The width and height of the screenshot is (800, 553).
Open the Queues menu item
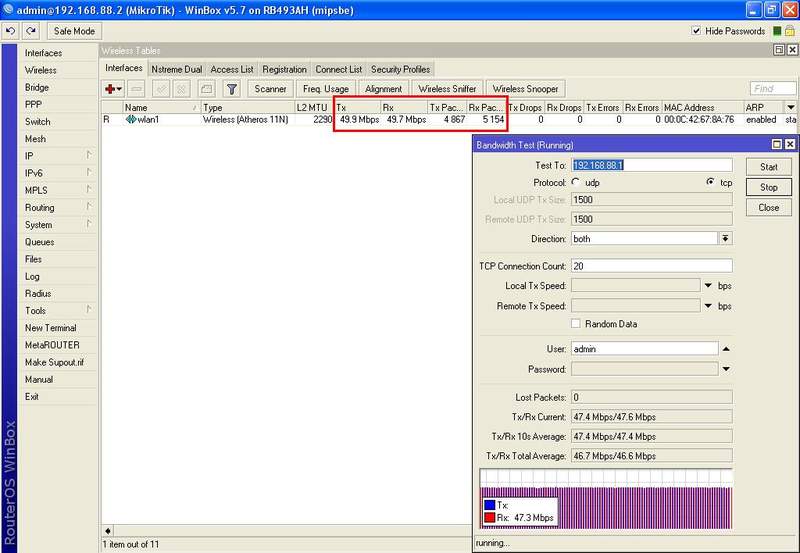point(58,242)
